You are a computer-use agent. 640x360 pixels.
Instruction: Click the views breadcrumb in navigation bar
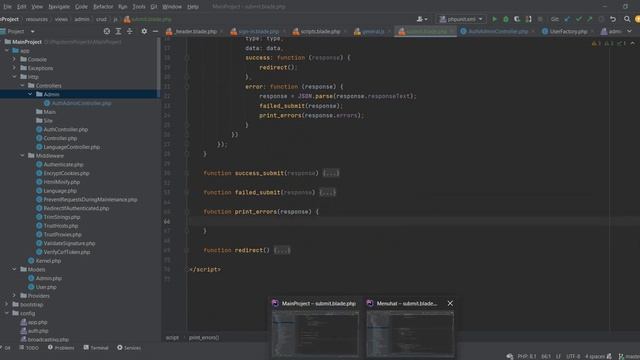[61, 19]
